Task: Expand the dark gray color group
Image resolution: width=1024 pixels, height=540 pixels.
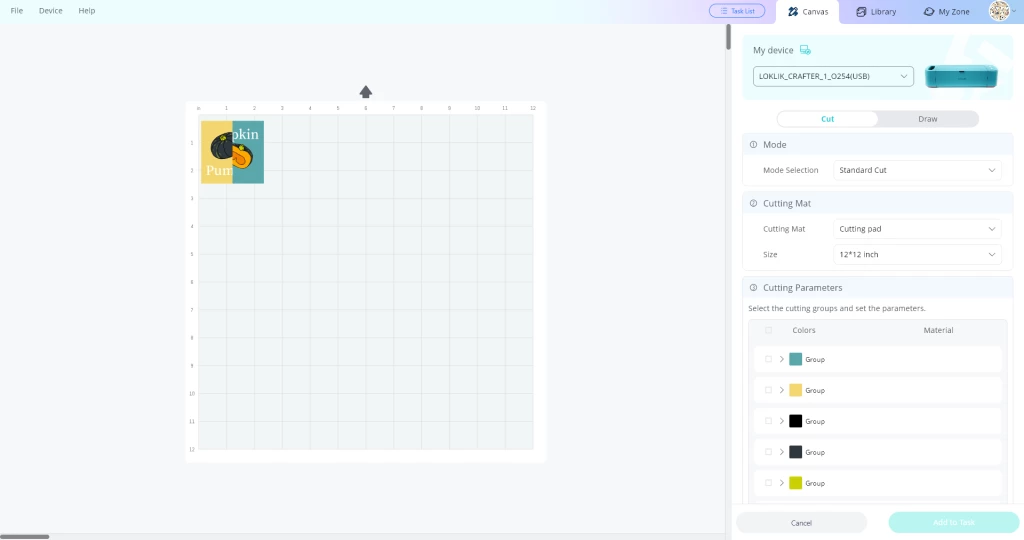Action: tap(782, 452)
